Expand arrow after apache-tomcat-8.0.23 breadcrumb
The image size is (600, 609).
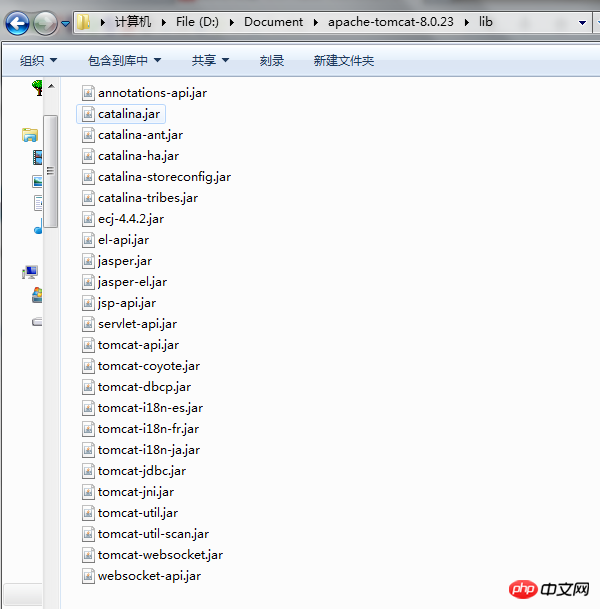(467, 23)
